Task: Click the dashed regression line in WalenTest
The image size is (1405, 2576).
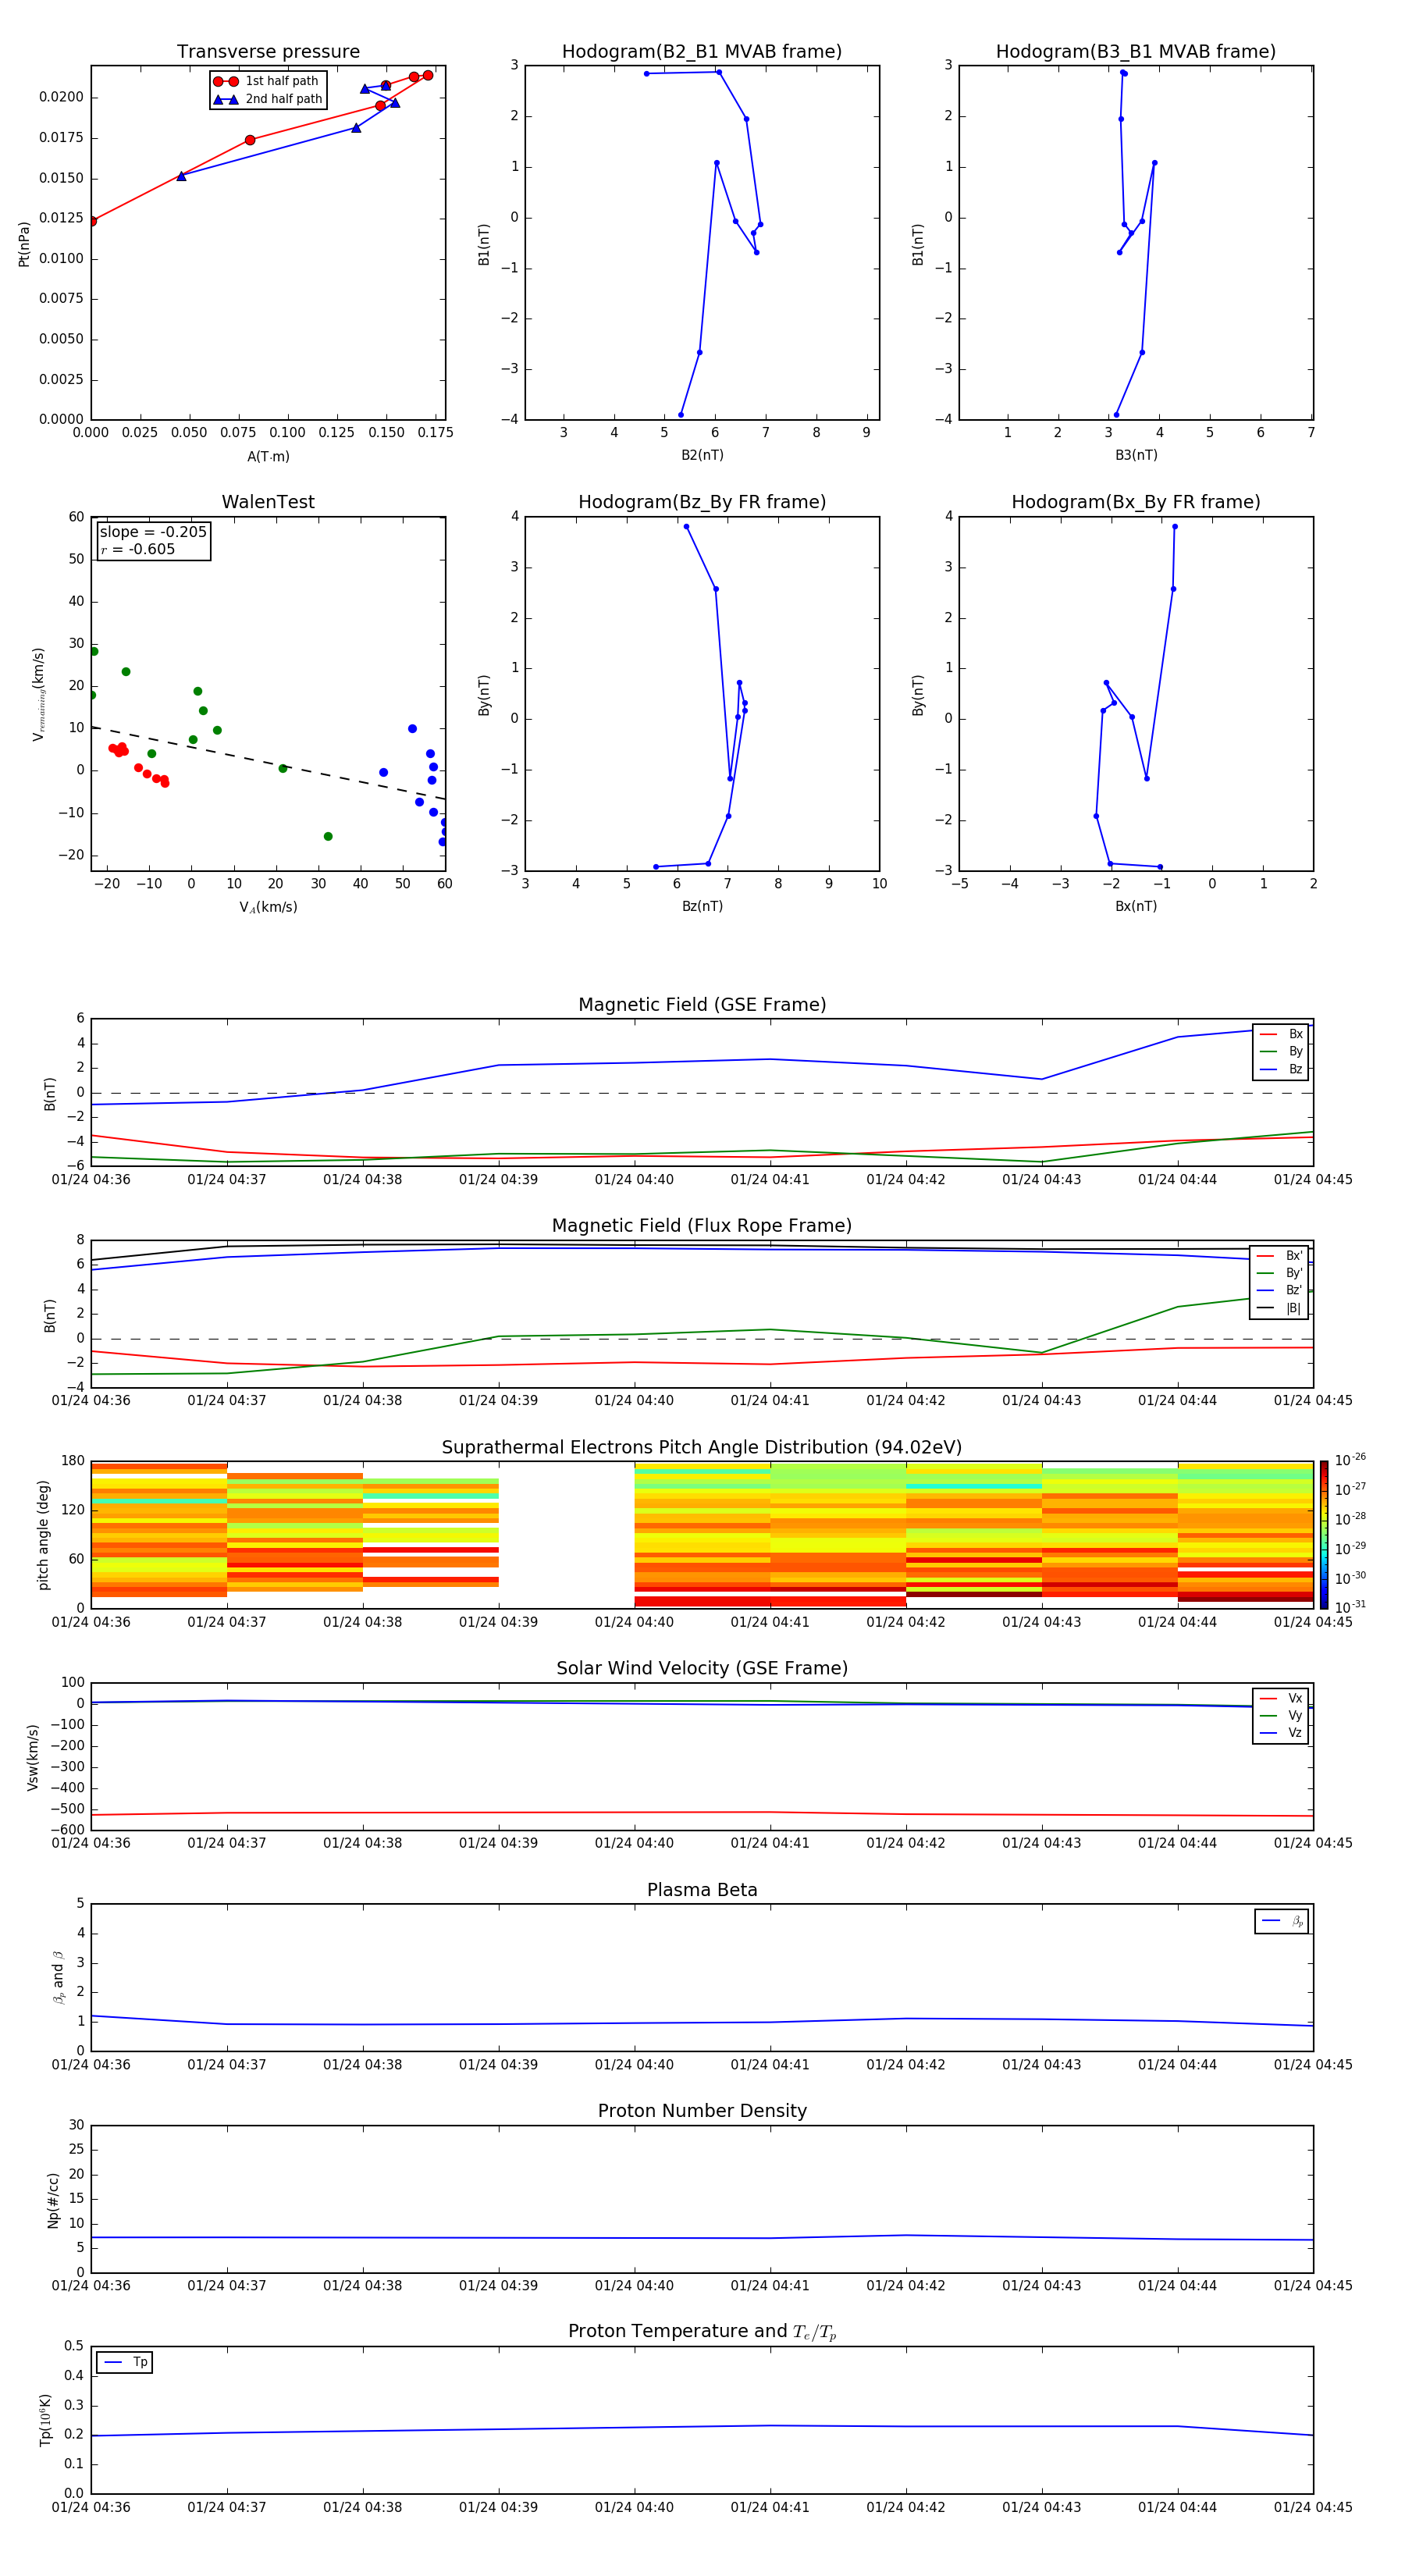Action: pyautogui.click(x=268, y=763)
